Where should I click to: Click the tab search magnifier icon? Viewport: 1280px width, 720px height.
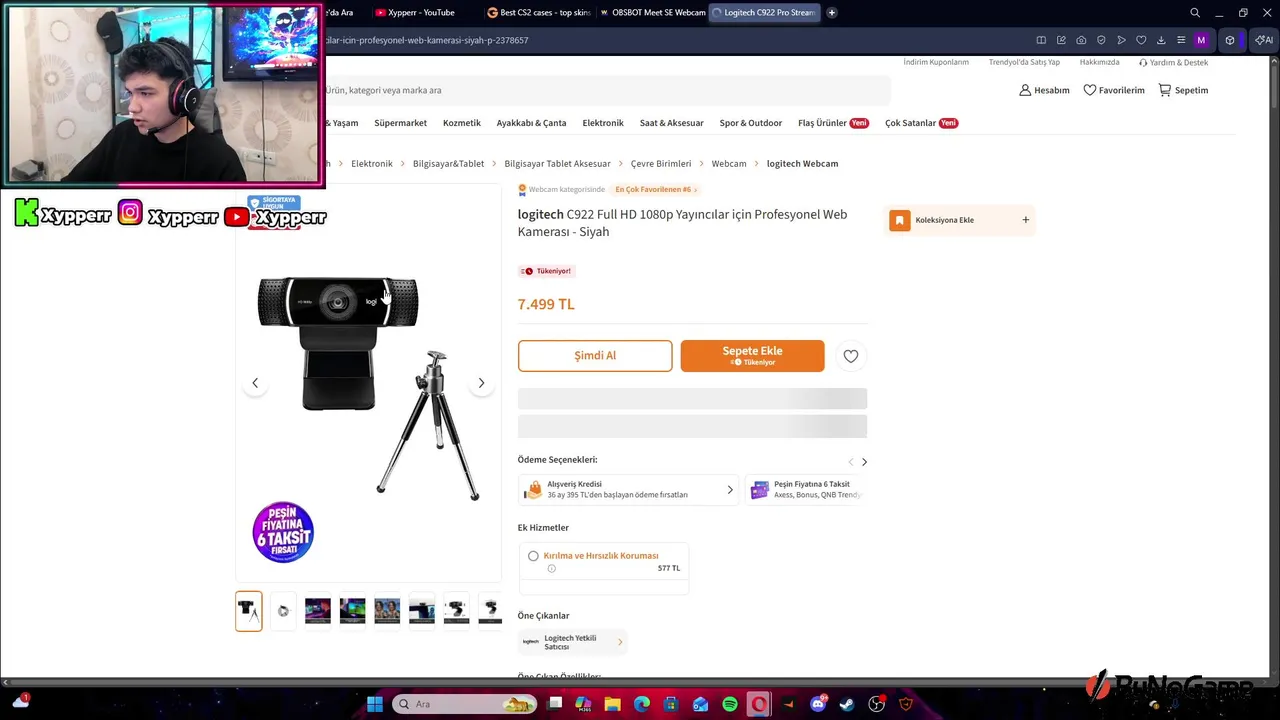pyautogui.click(x=1195, y=13)
